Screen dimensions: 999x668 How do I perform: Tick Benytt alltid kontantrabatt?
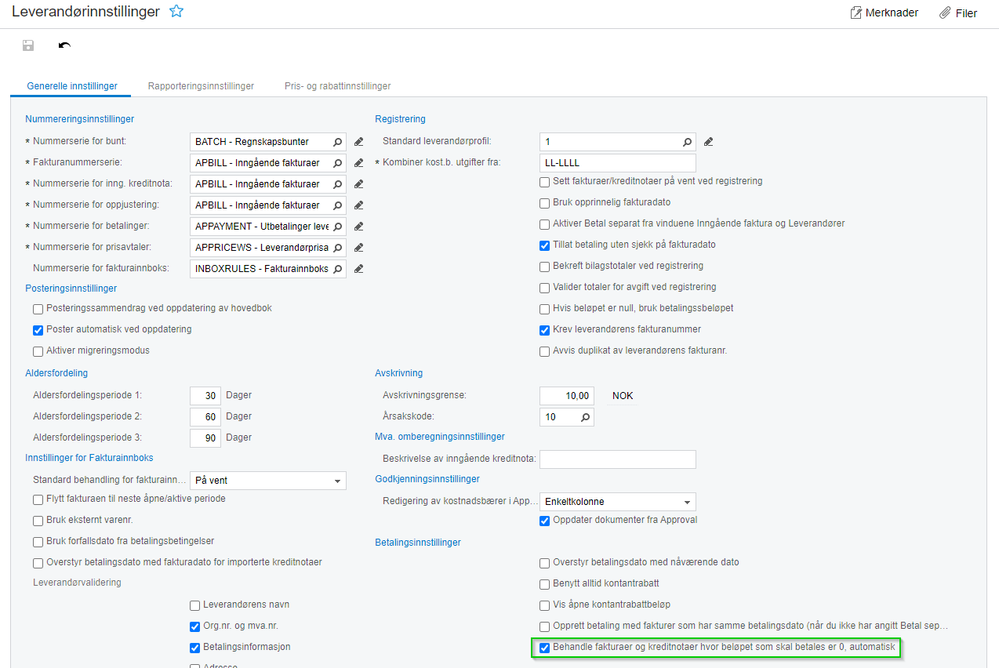545,584
